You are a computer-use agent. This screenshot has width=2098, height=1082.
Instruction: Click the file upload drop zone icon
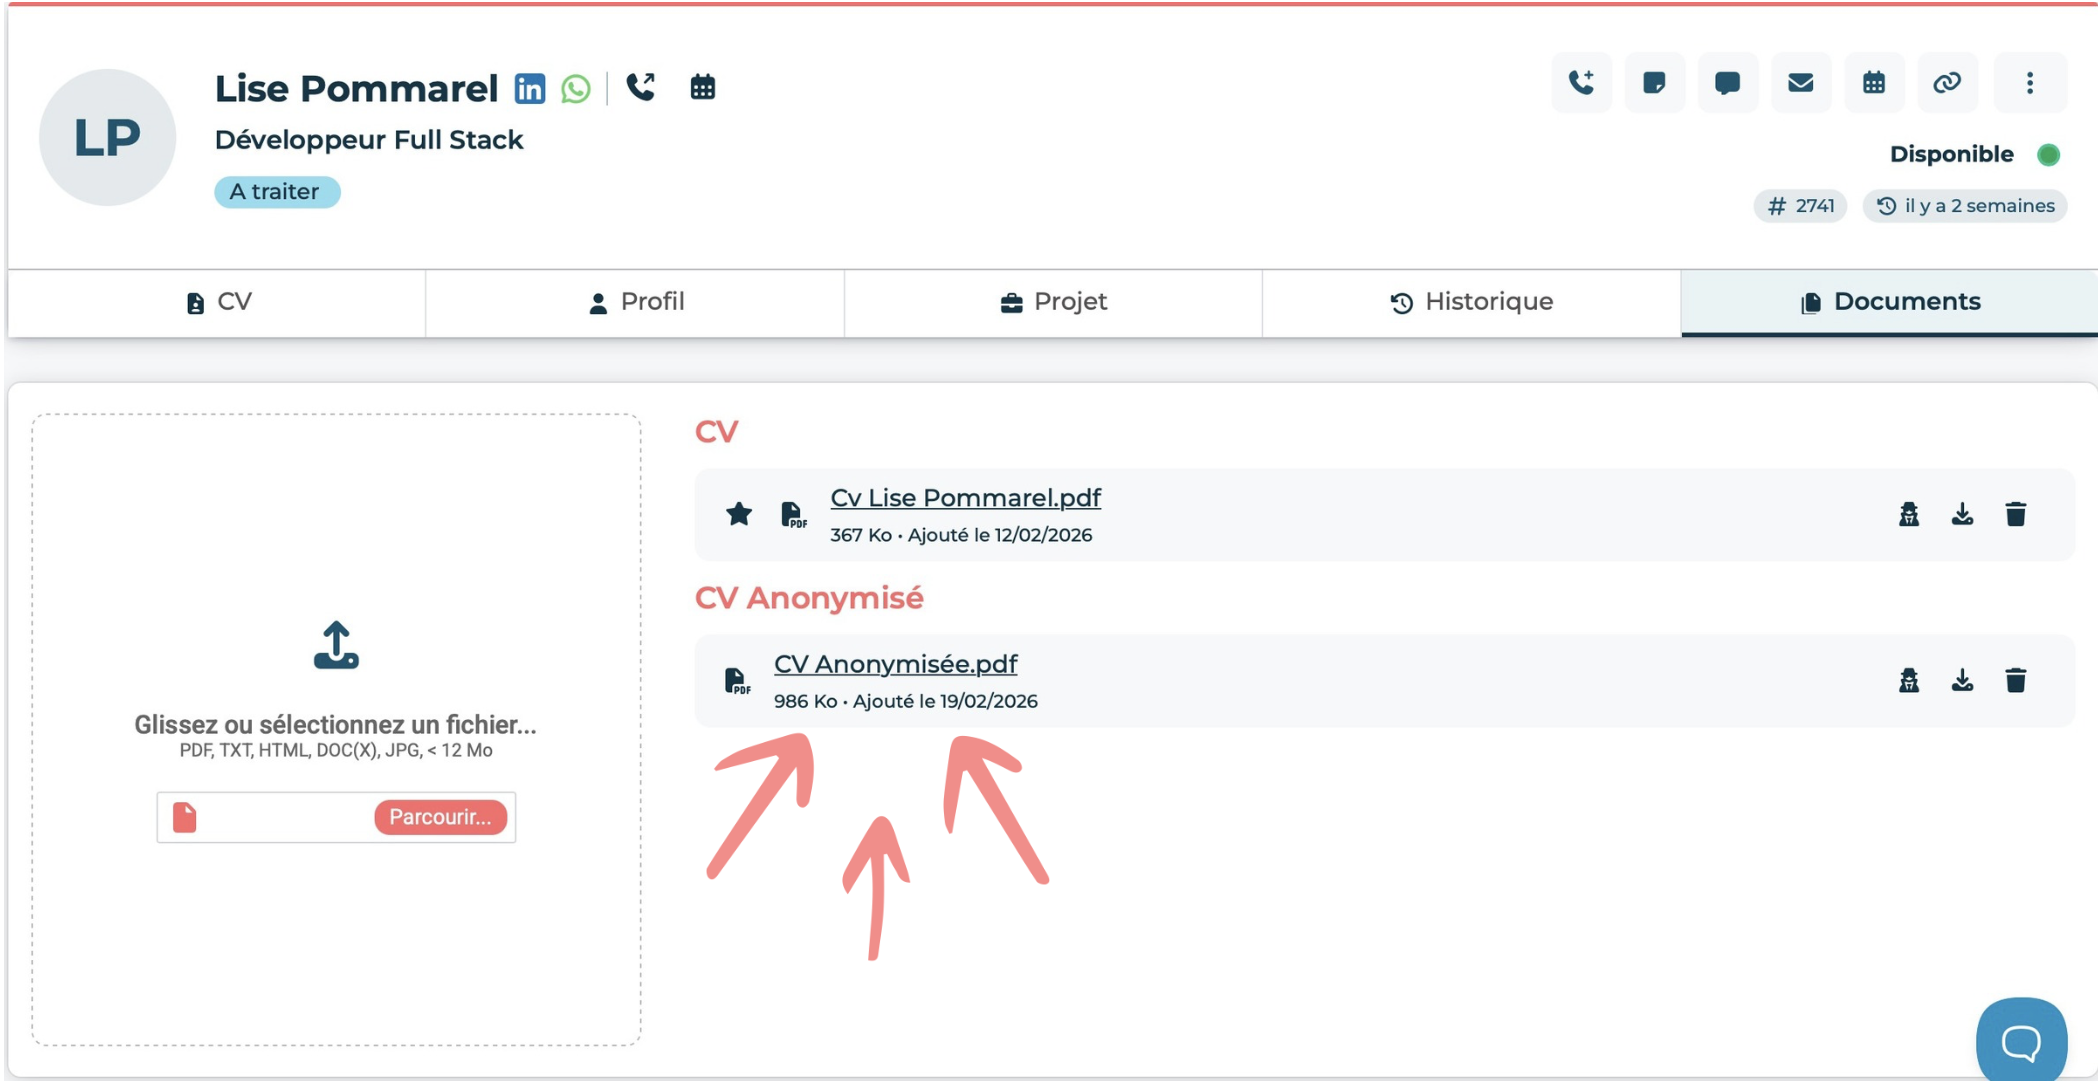pos(336,645)
